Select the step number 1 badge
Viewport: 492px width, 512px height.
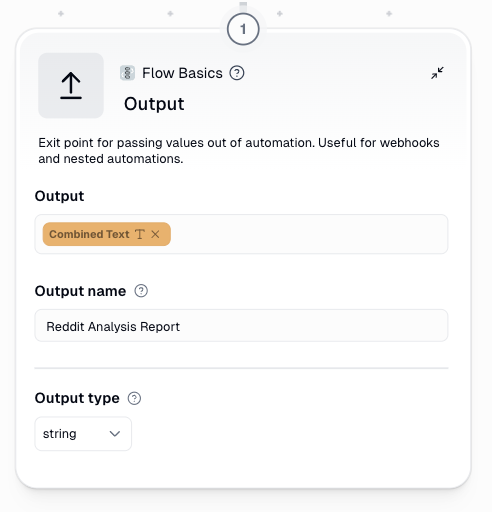click(x=243, y=29)
